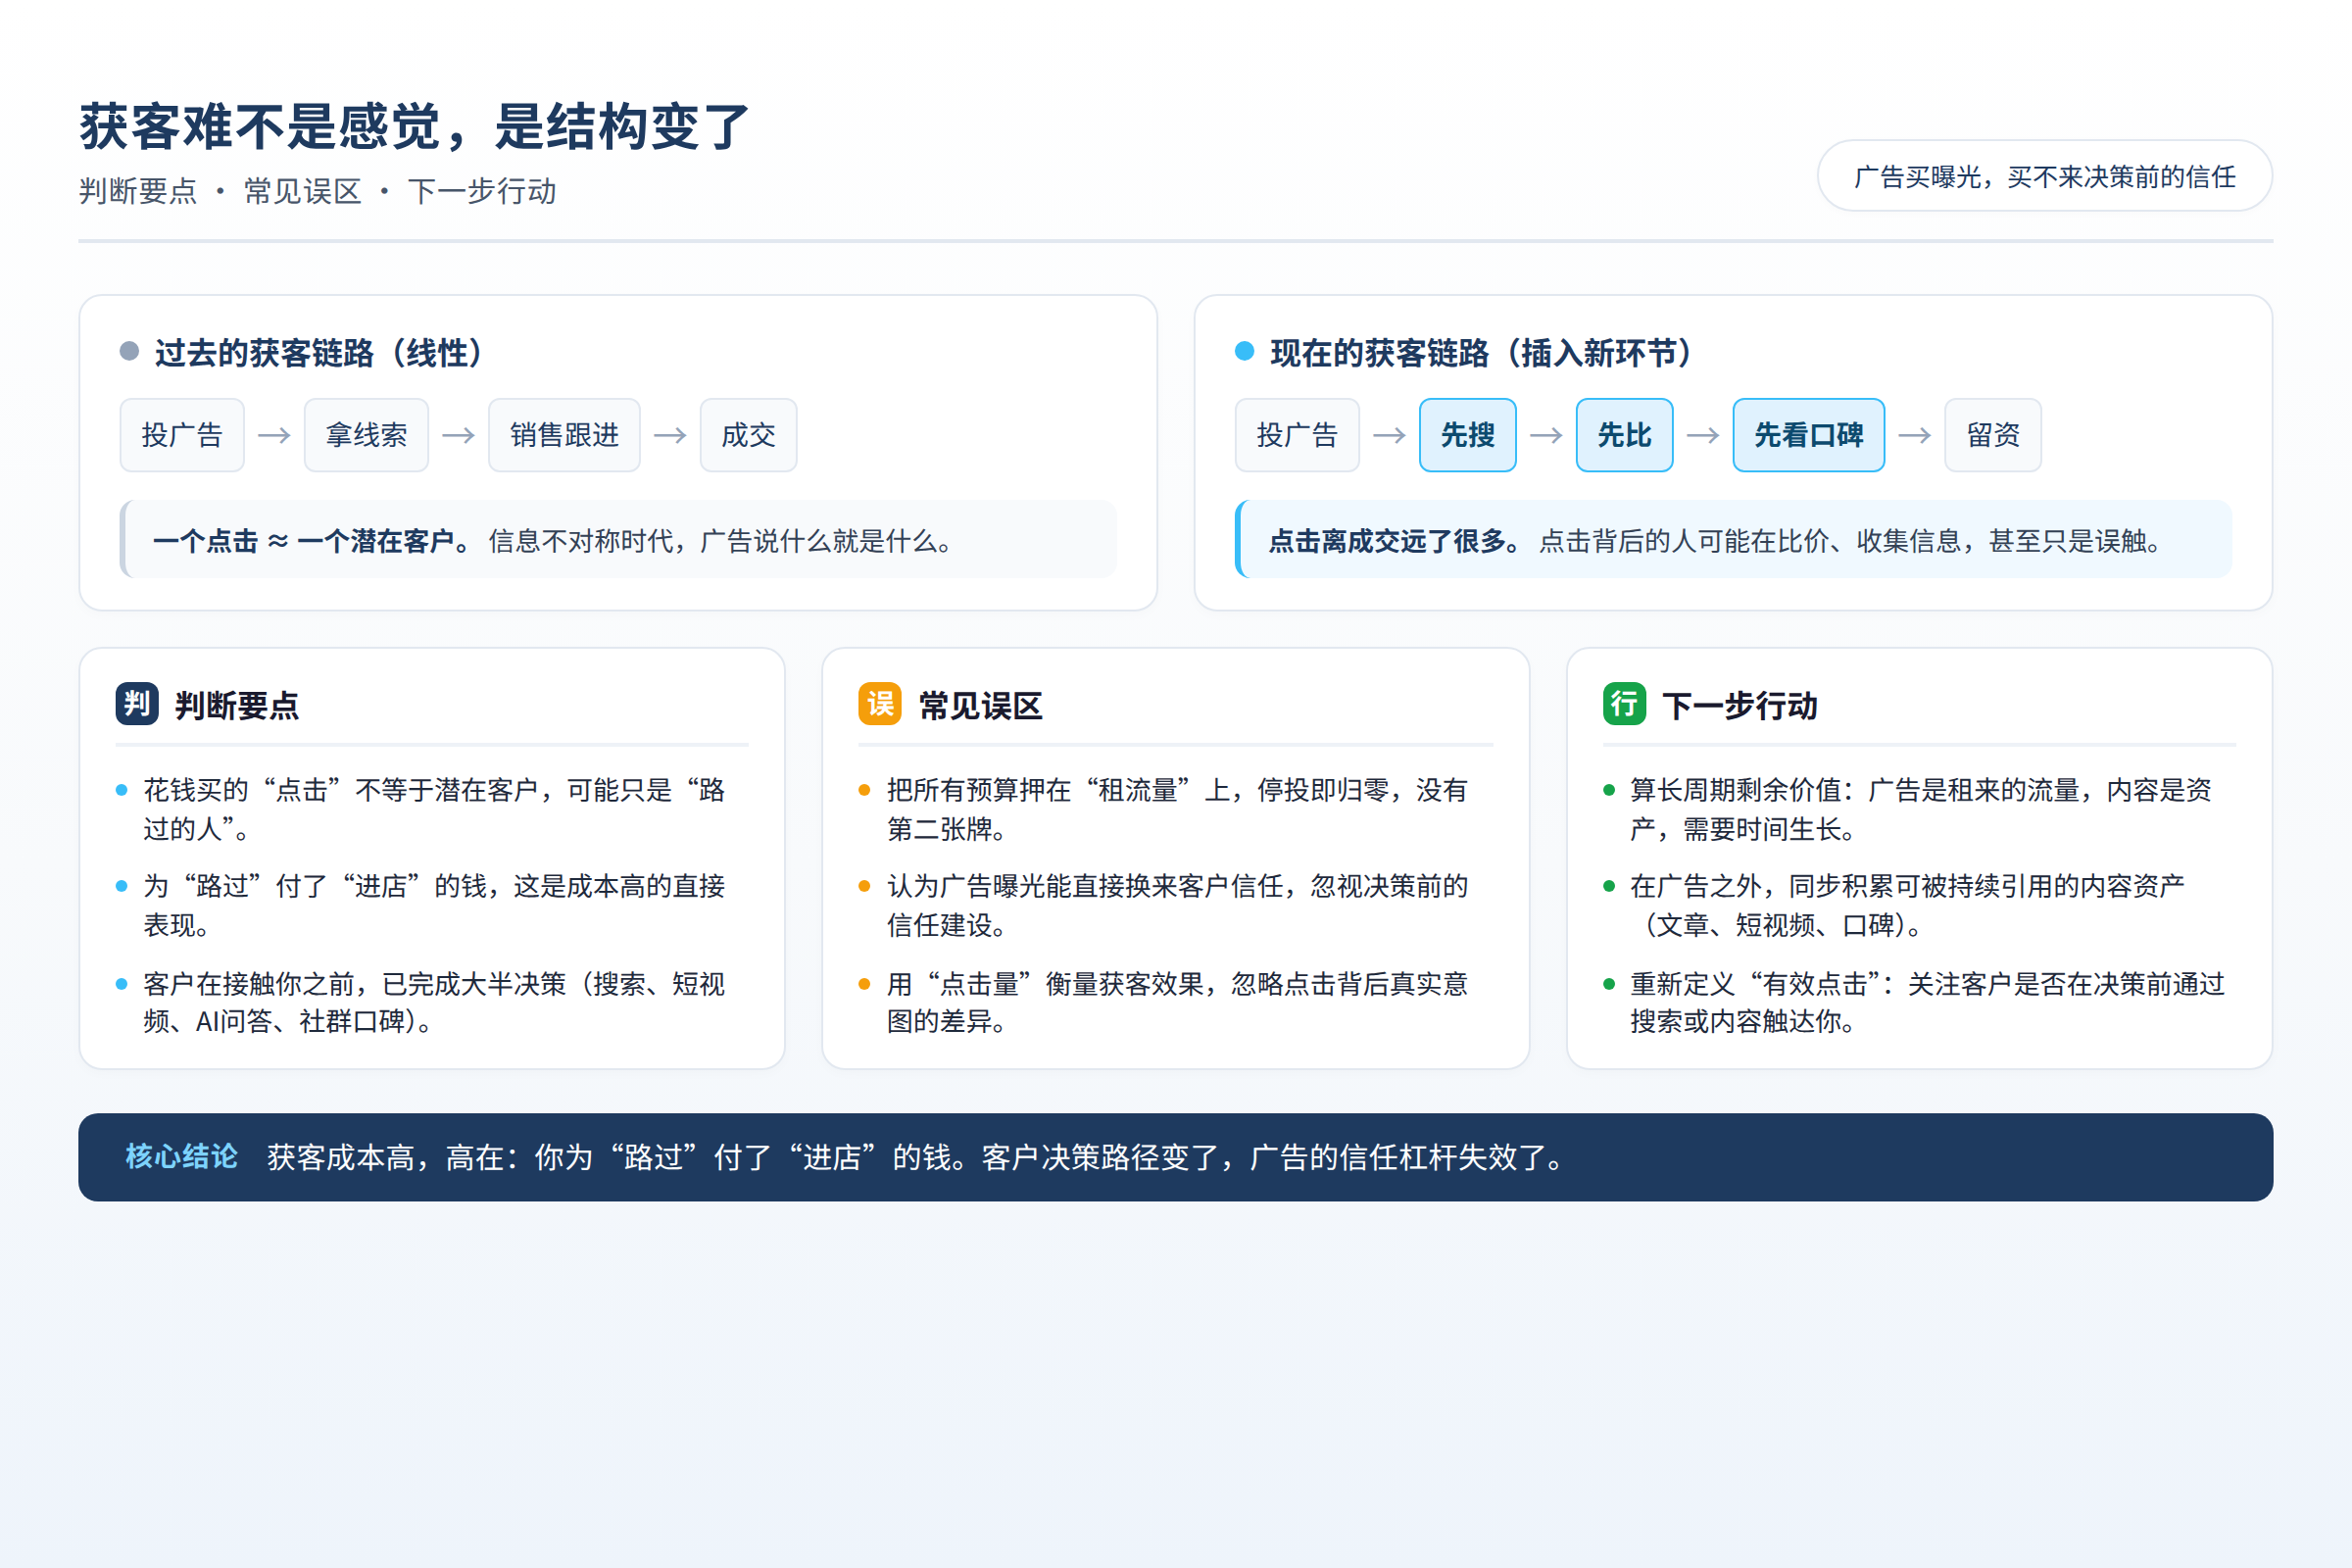This screenshot has width=2352, height=1568.
Task: Click the bullet starting 把所有预算押在“租流量”上
Action: tap(1177, 809)
